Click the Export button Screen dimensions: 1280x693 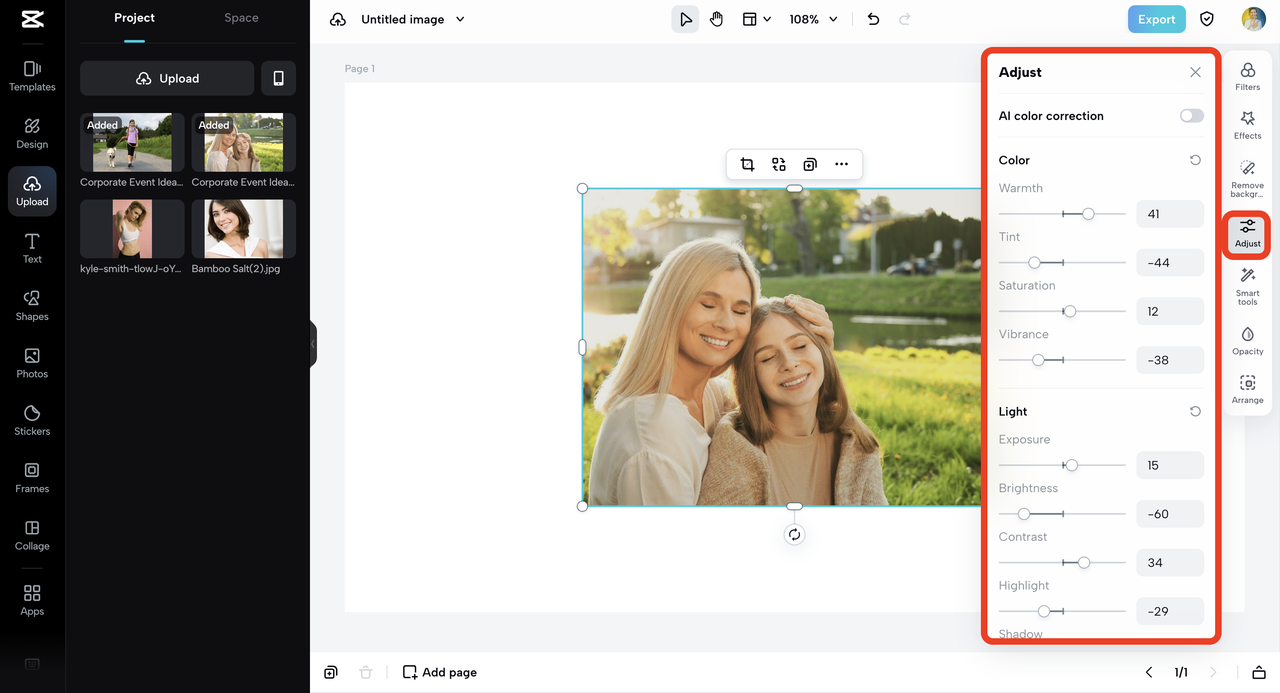coord(1156,19)
